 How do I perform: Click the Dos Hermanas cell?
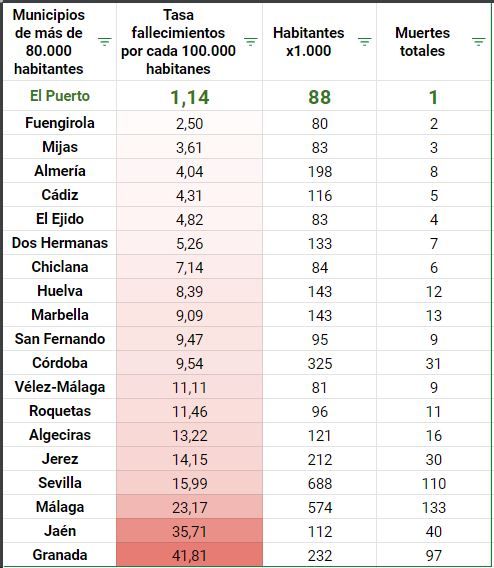[60, 243]
